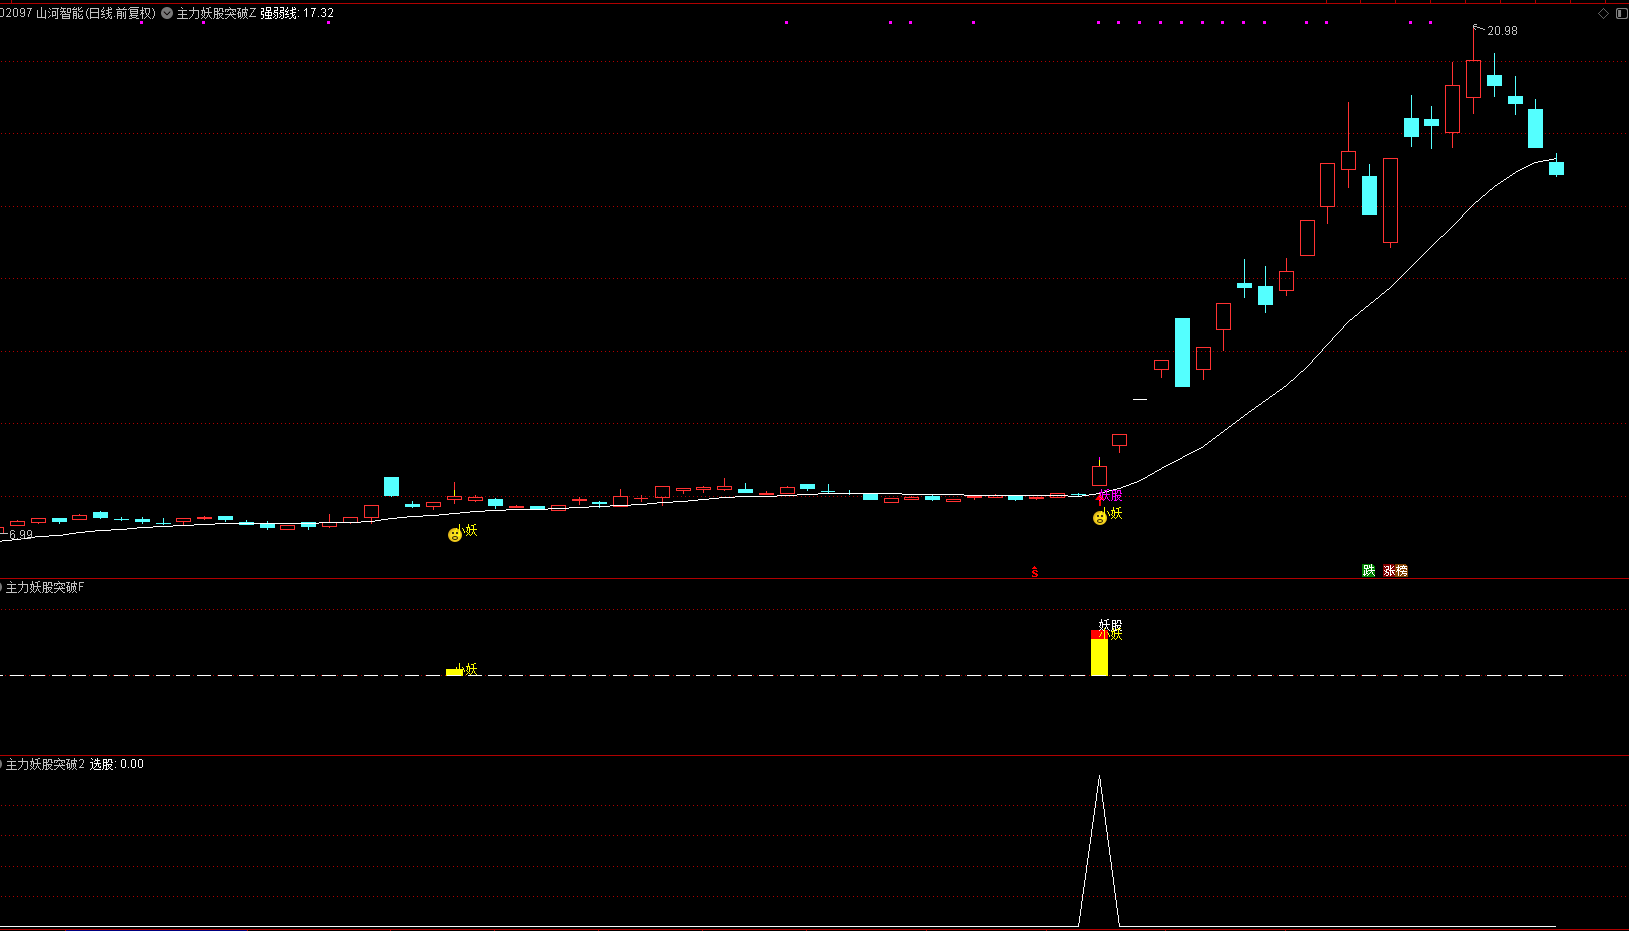Open the indicator dropdown beside 主力妖股突破Z
Screen dimensions: 1629x931
pos(167,13)
